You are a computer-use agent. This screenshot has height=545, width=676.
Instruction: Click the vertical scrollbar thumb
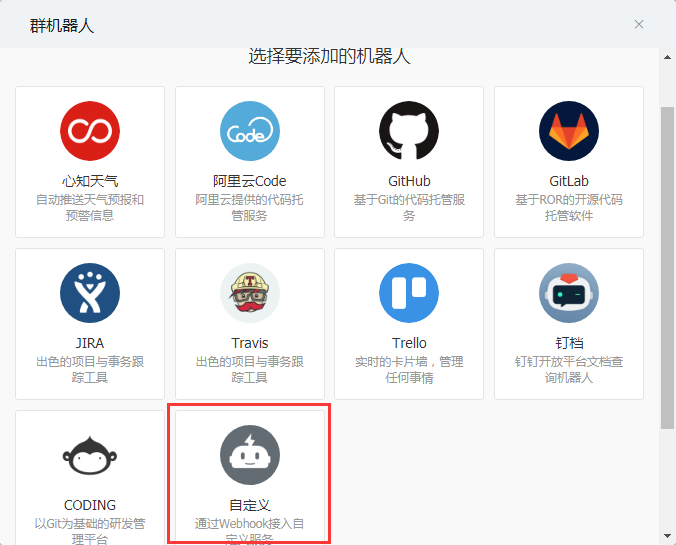coord(667,268)
